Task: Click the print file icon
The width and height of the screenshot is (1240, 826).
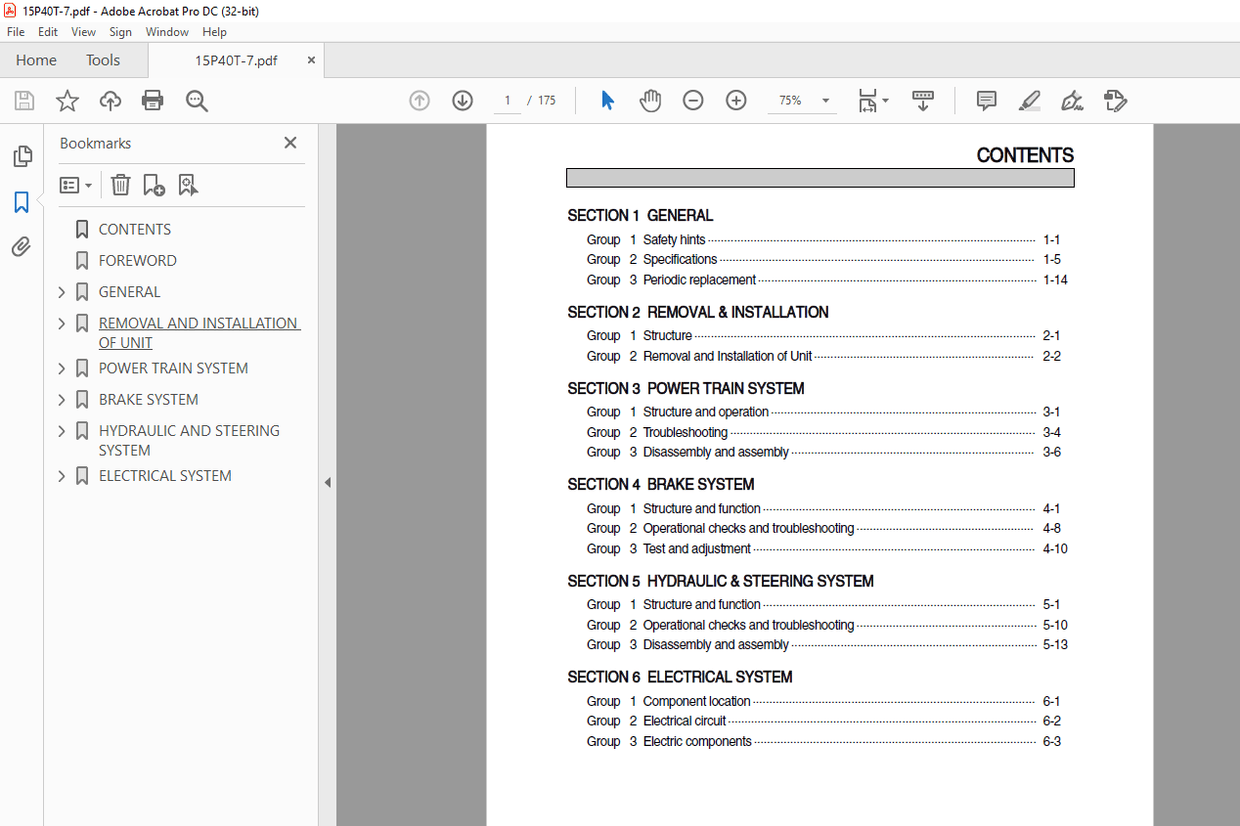Action: coord(153,100)
